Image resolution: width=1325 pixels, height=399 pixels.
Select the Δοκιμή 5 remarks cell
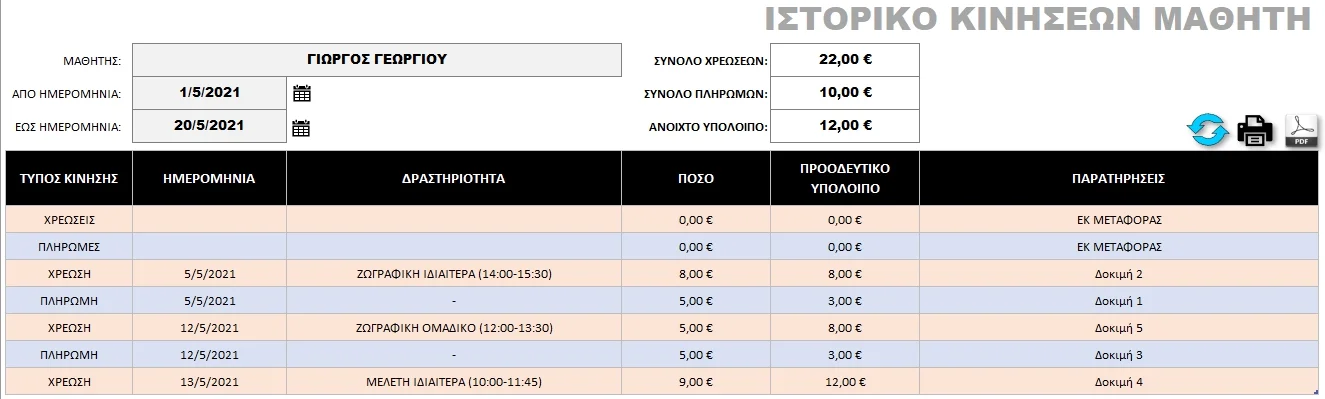click(1119, 327)
